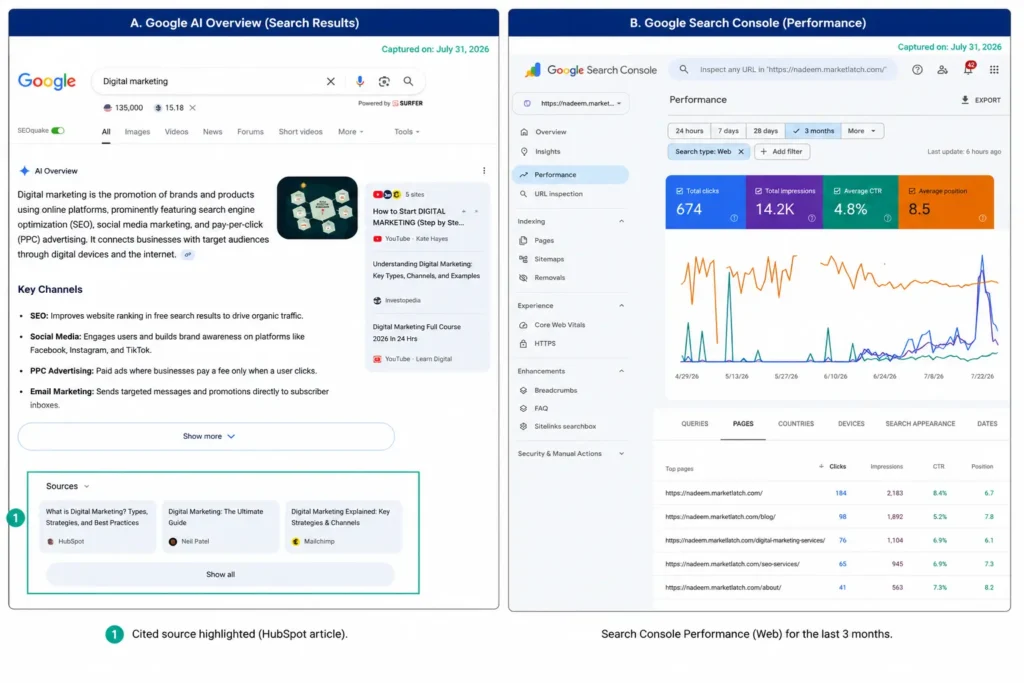Toggle the Total impressions checkbox

click(x=758, y=191)
